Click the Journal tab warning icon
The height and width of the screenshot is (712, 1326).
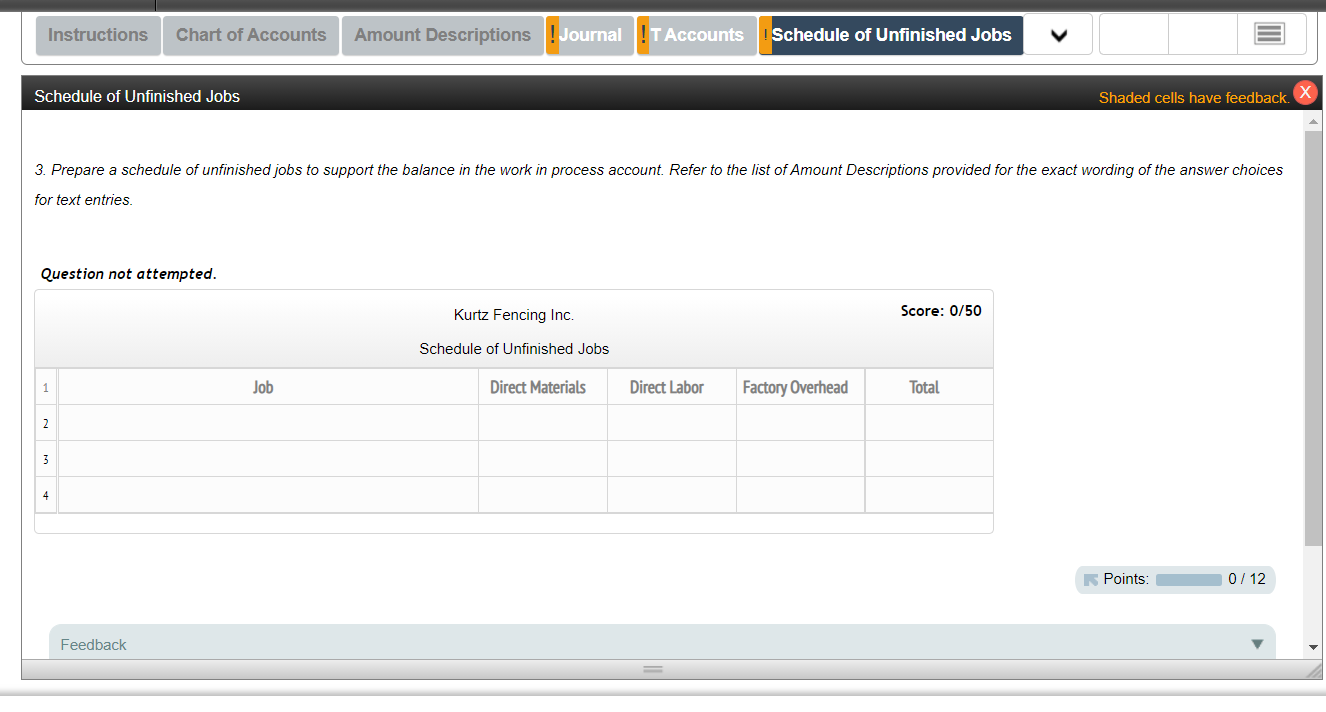pos(553,35)
